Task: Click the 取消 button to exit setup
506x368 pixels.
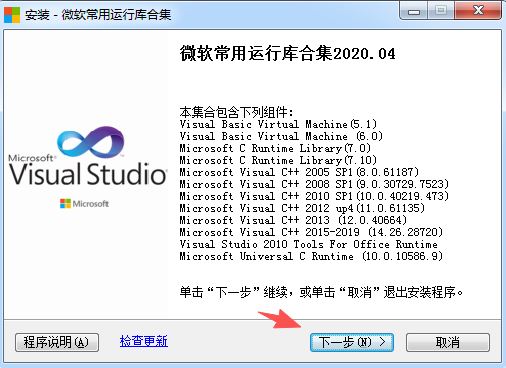Action: (448, 342)
